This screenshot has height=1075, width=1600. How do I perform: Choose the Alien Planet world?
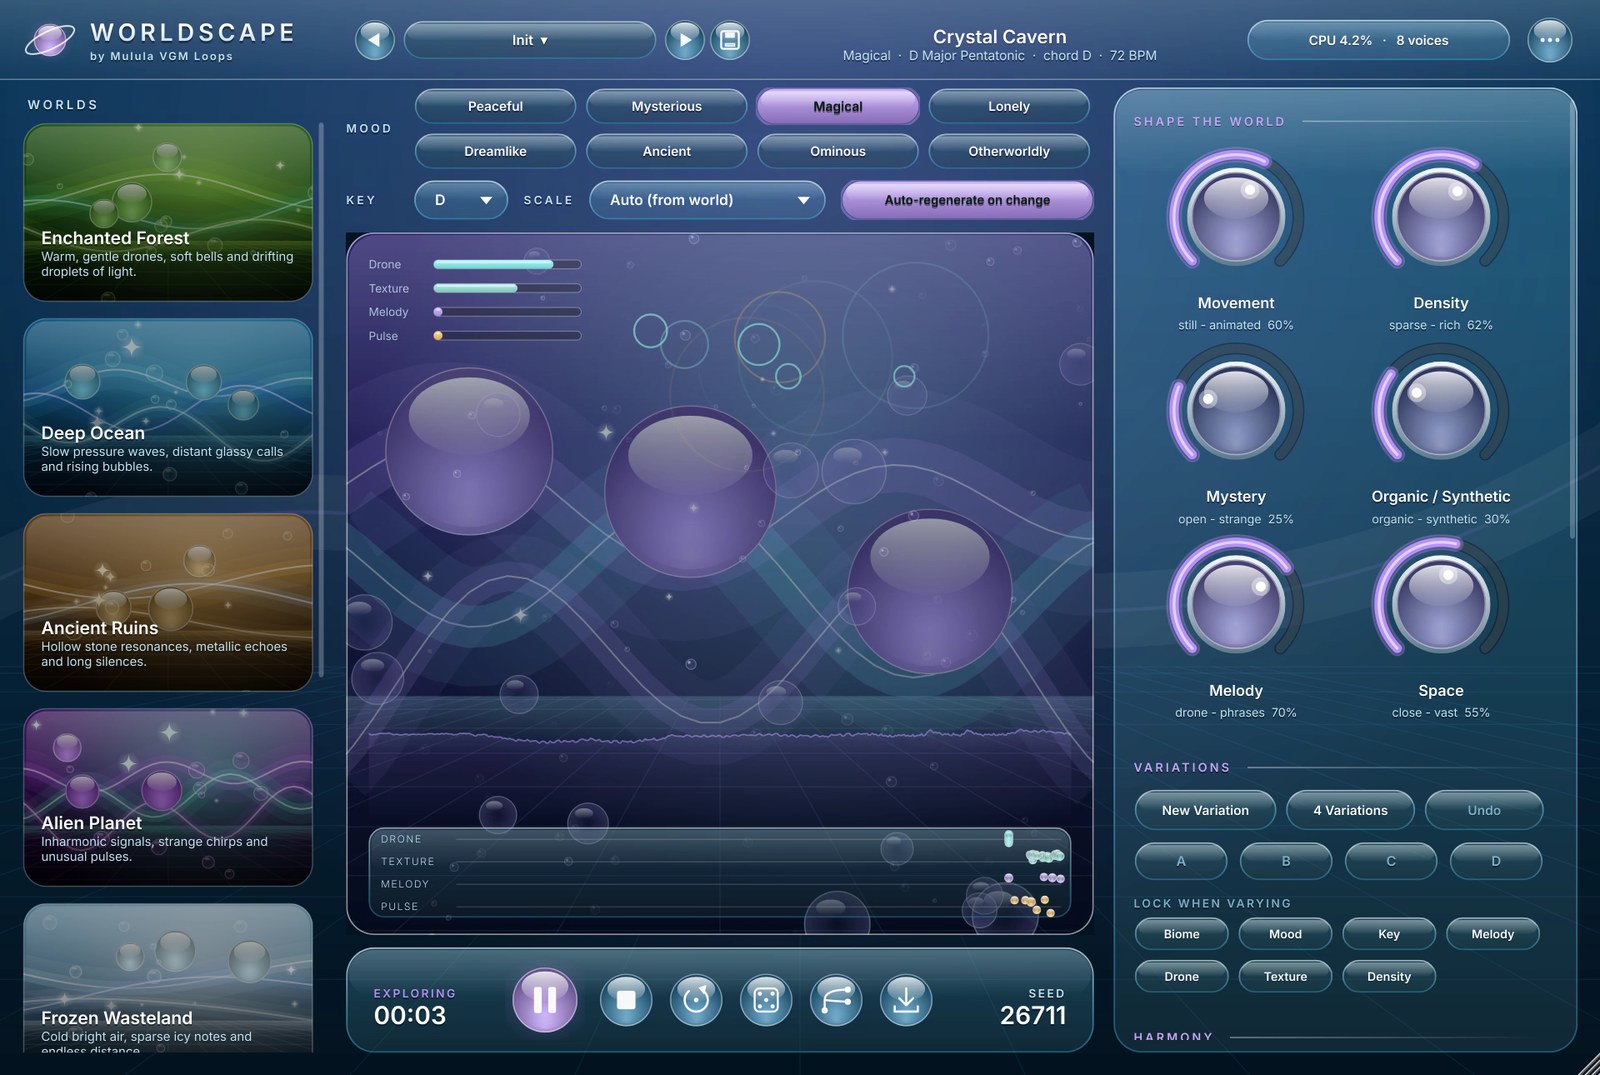(168, 797)
